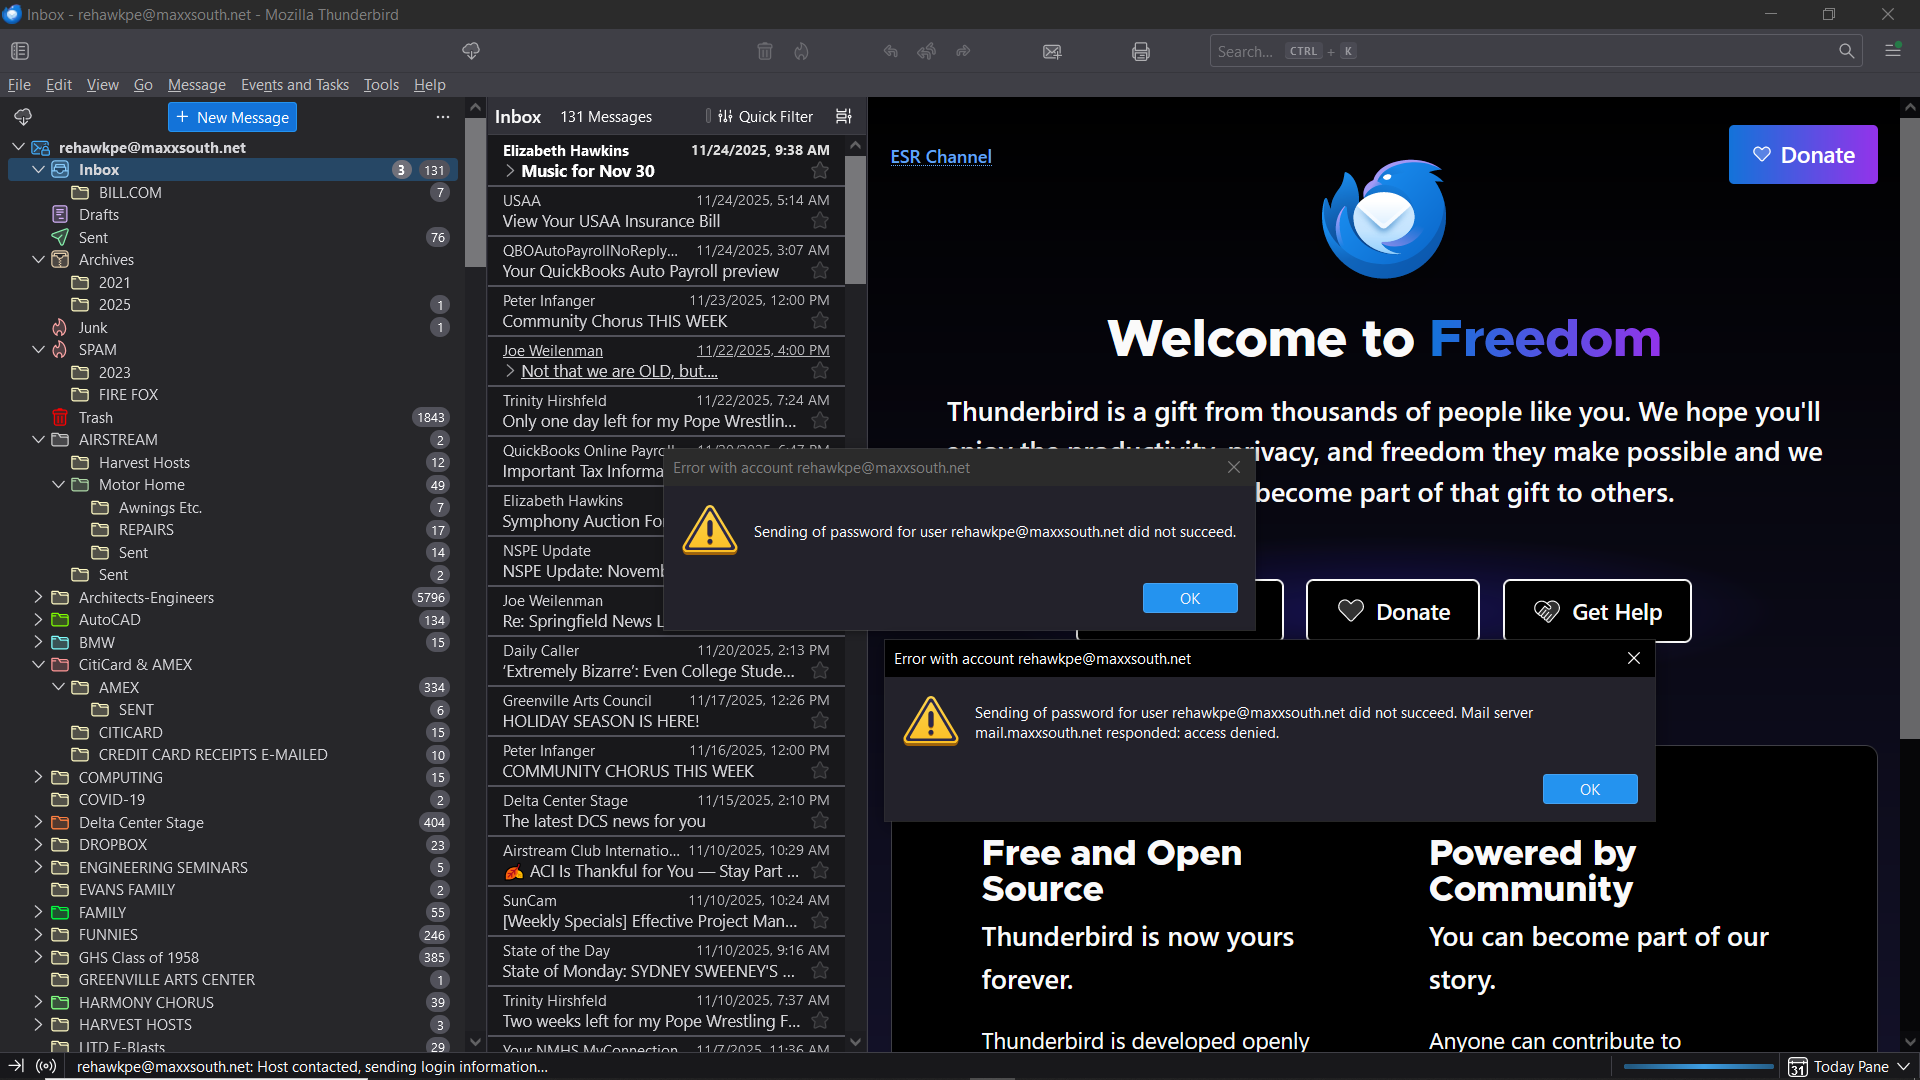Click the folder pane vertical scrollbar thumb

pos(474,190)
